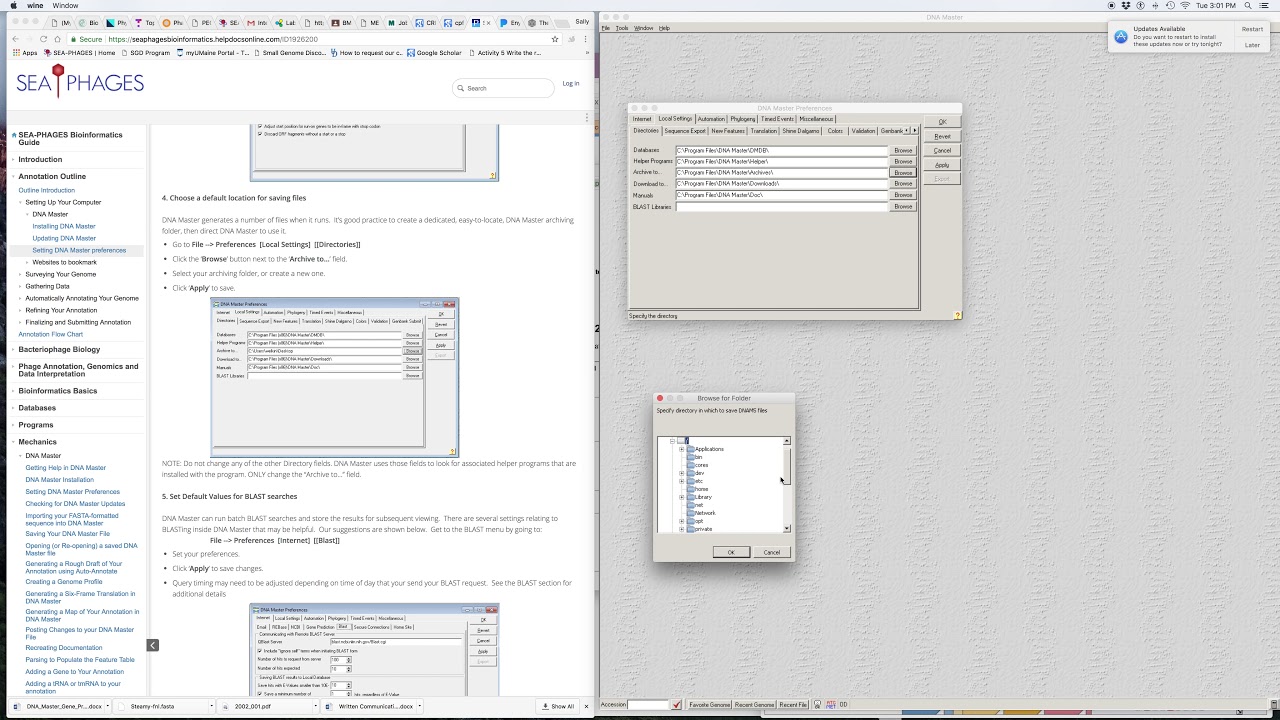Viewport: 1280px width, 720px height.
Task: Click Browse next to Archive to field
Action: click(x=903, y=172)
